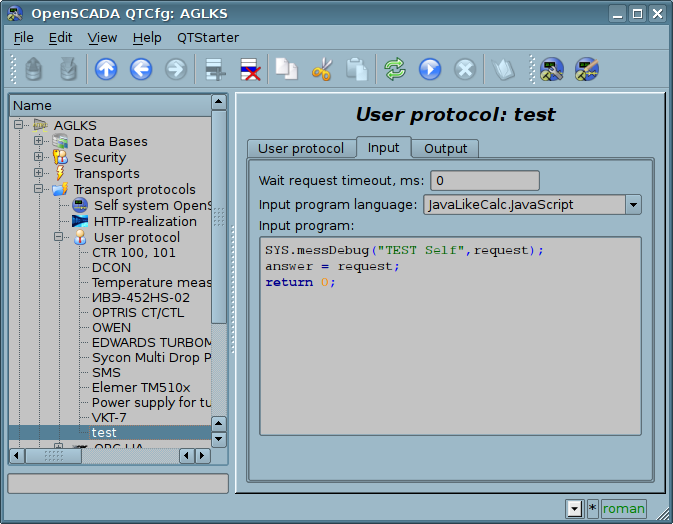
Task: Click the scissors cut icon
Action: (322, 69)
